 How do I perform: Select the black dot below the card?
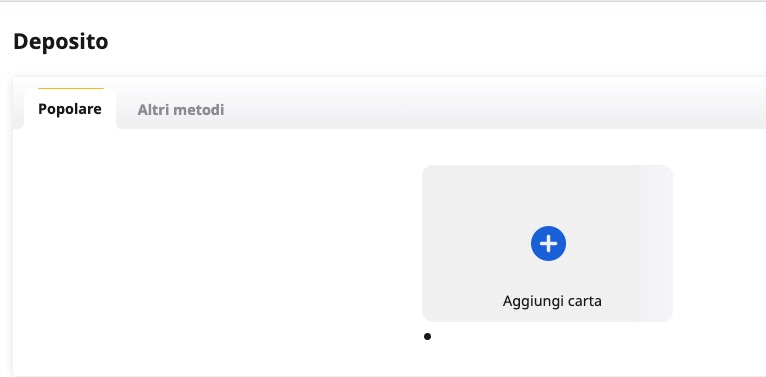coord(427,336)
